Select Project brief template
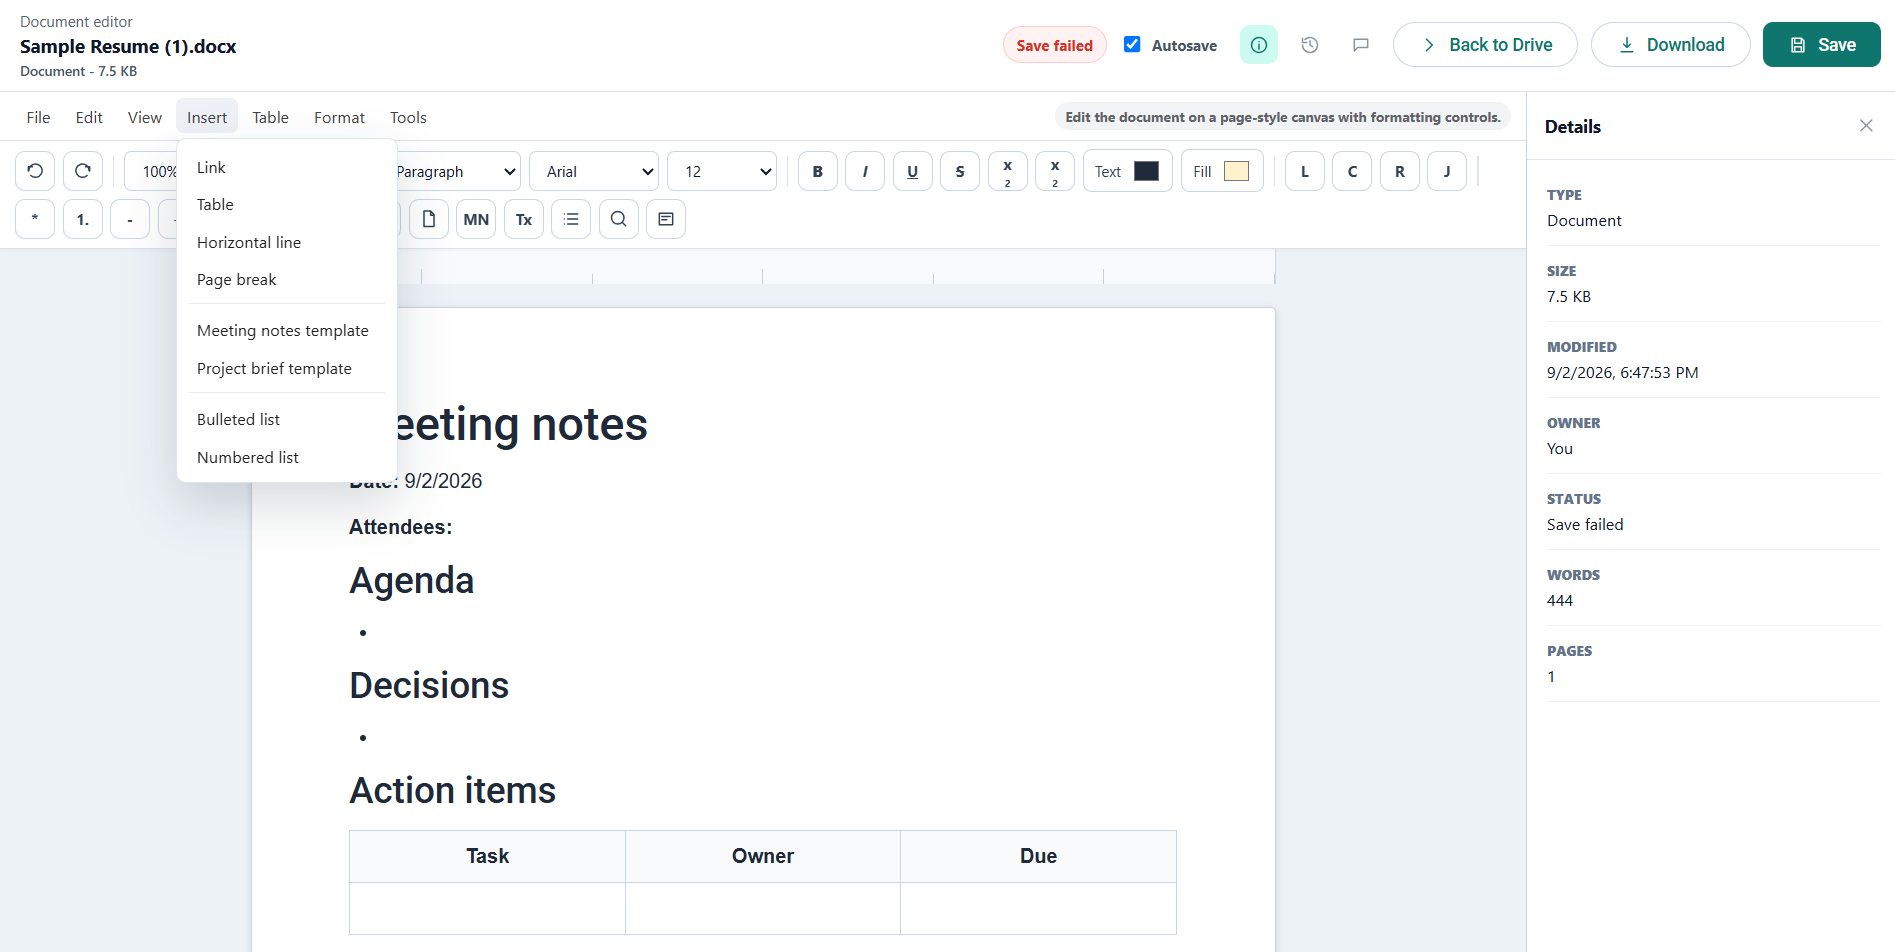Viewport: 1895px width, 952px height. pyautogui.click(x=287, y=368)
